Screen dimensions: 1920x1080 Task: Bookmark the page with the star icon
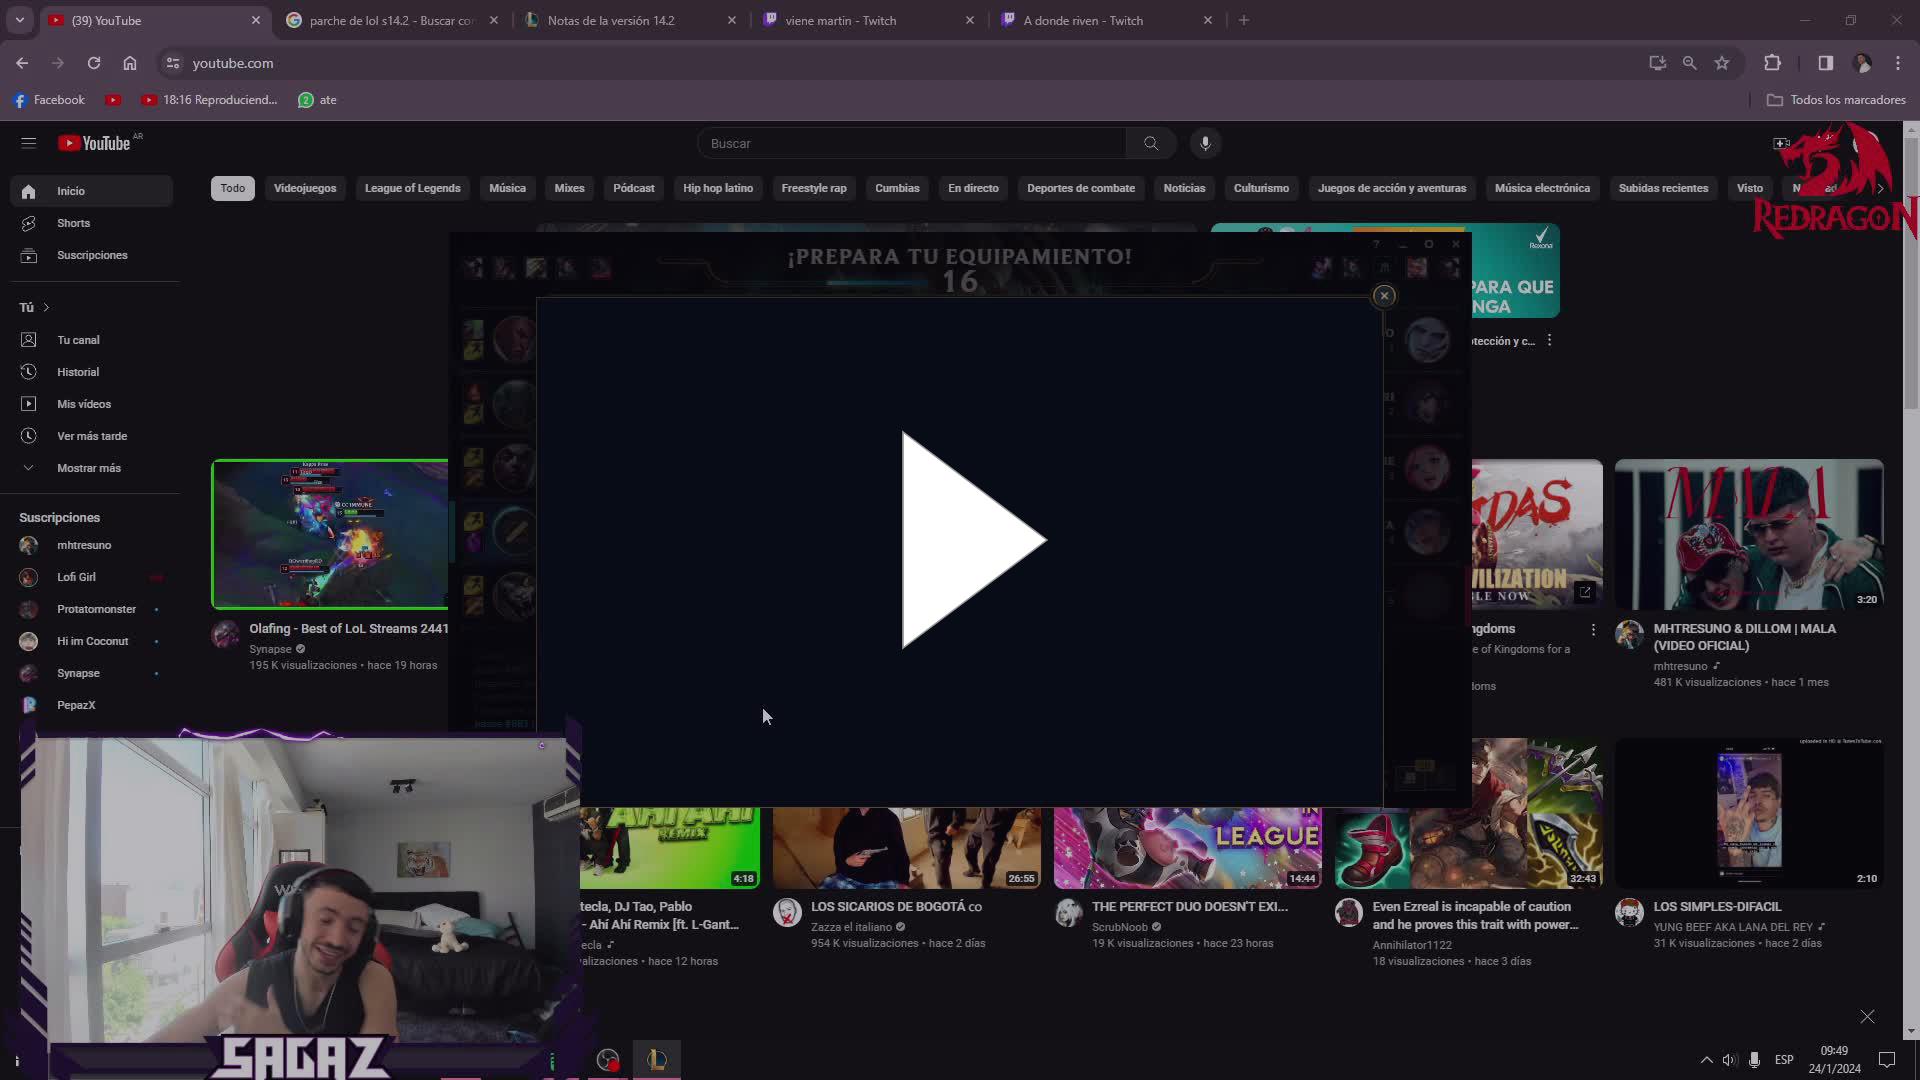(1722, 63)
